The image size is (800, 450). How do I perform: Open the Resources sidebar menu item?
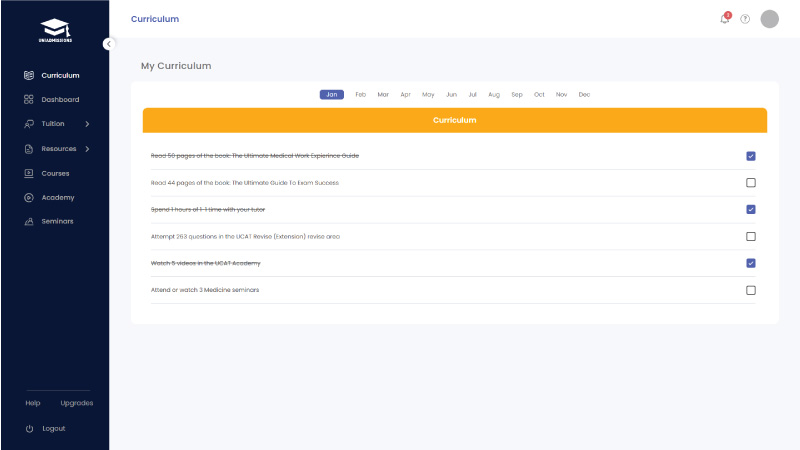59,149
